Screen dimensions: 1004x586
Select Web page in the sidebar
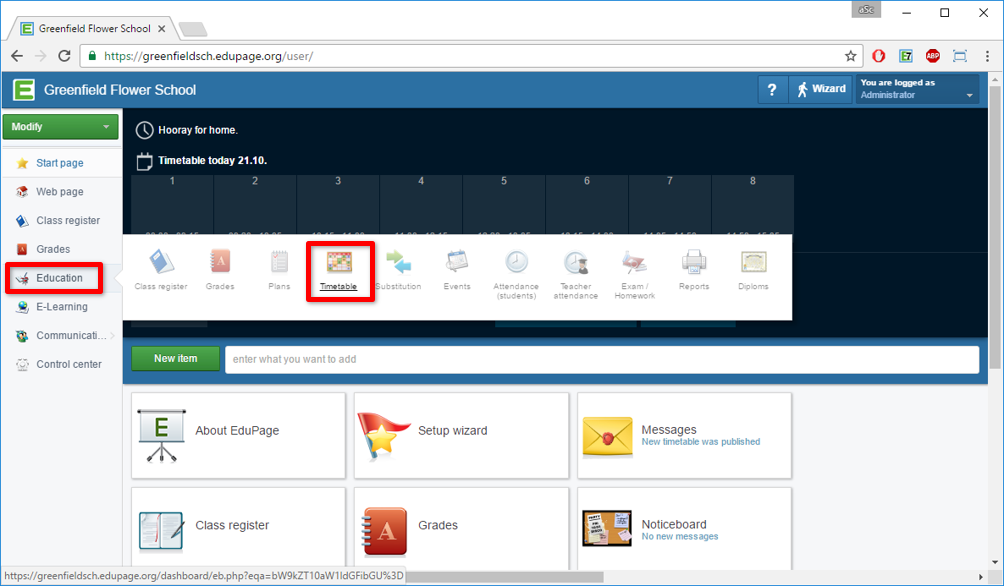click(60, 191)
